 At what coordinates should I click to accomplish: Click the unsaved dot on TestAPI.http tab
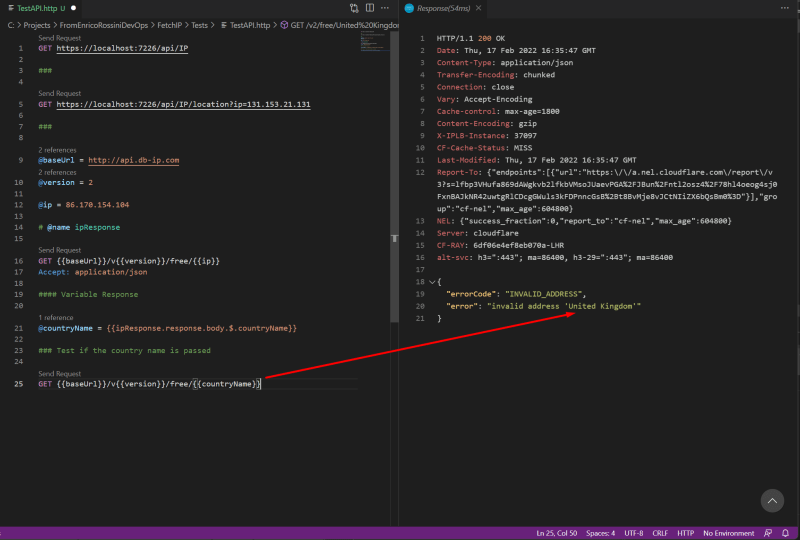(73, 8)
